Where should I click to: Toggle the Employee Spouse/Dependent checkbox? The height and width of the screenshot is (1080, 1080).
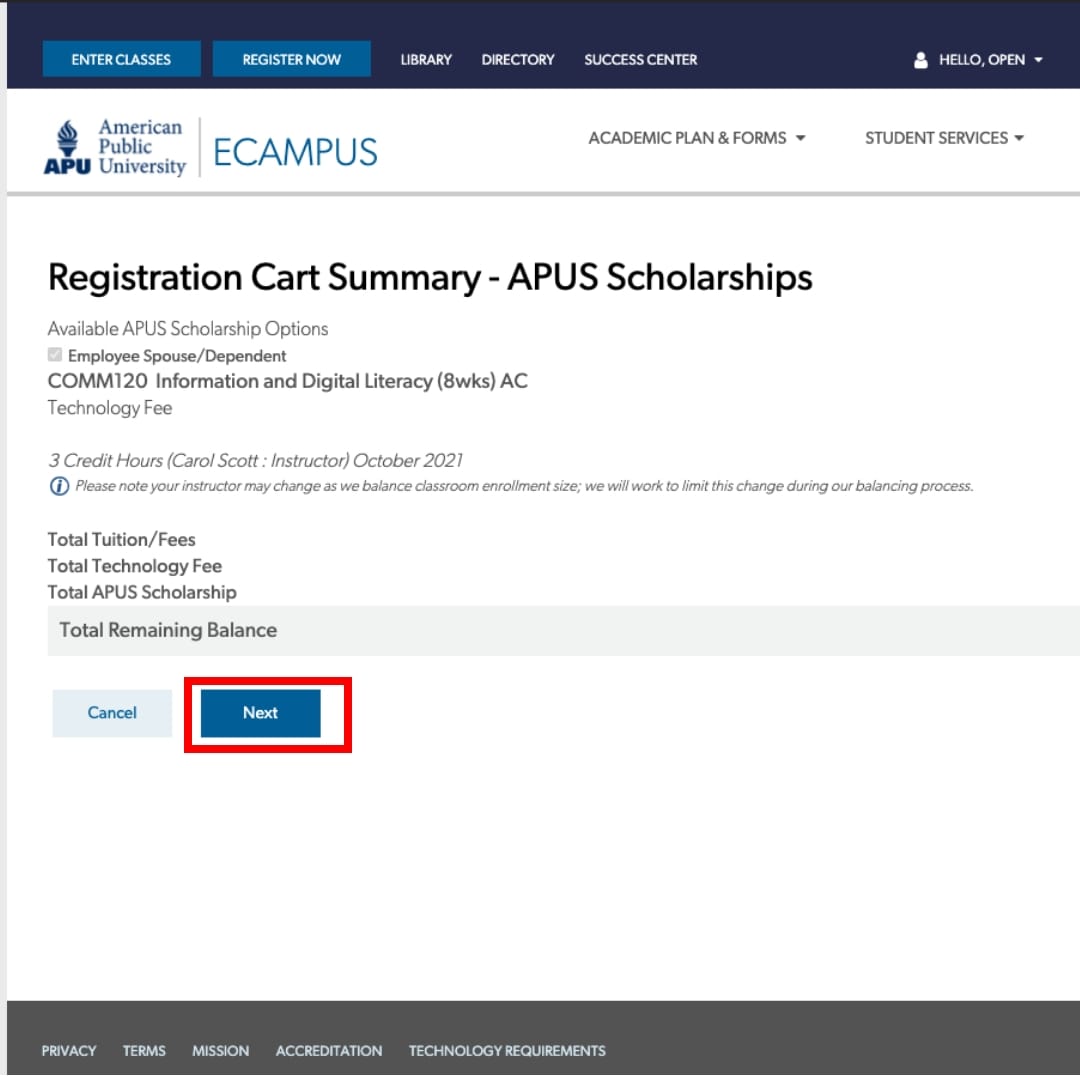pyautogui.click(x=55, y=355)
